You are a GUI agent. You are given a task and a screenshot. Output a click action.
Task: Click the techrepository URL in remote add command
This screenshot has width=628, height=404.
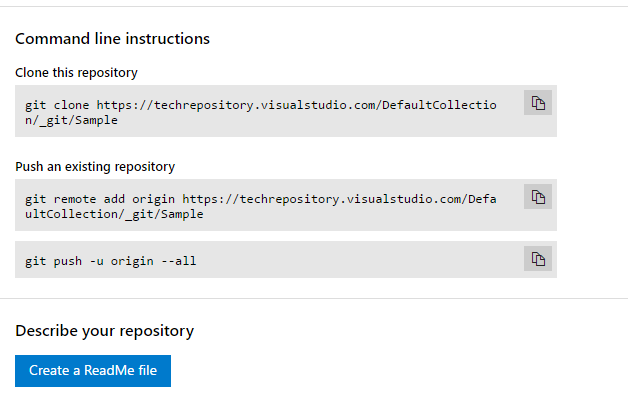coord(340,198)
